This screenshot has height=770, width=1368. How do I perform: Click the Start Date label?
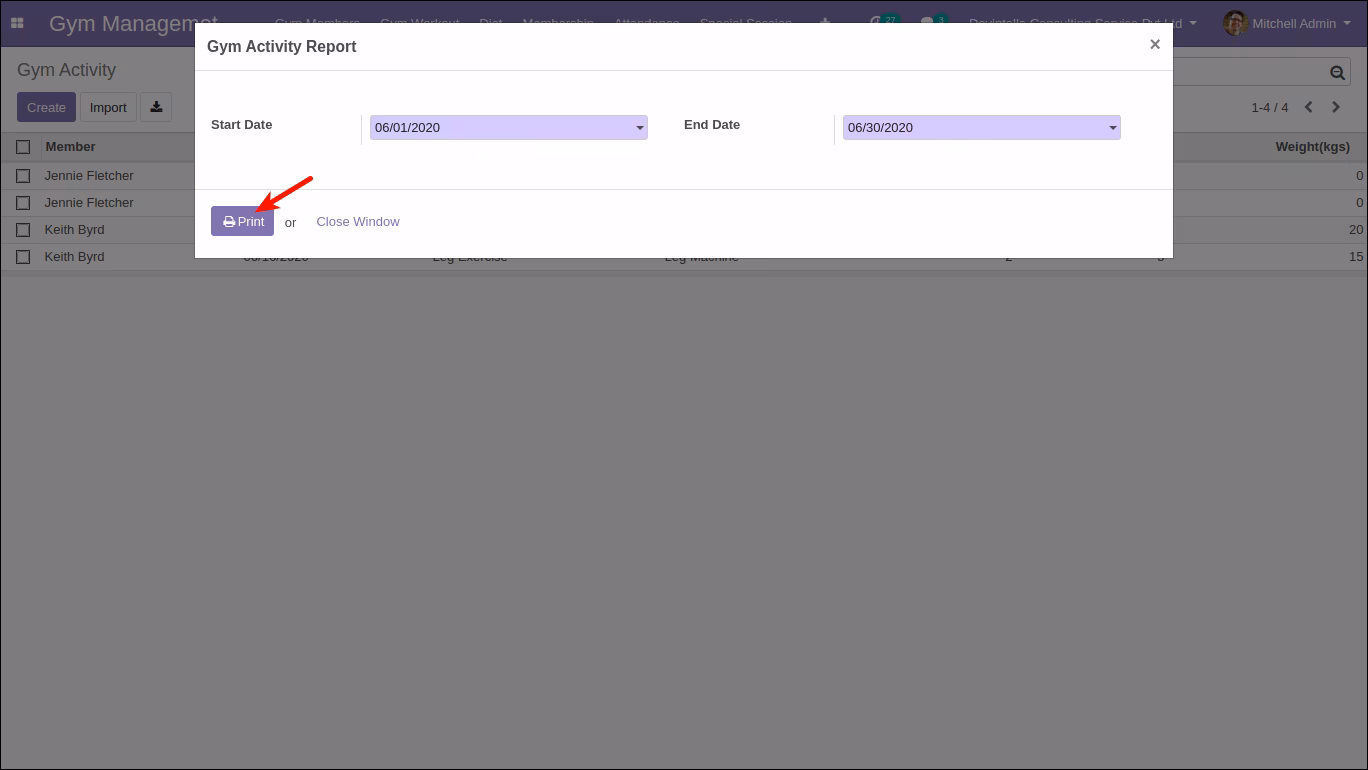coord(241,125)
